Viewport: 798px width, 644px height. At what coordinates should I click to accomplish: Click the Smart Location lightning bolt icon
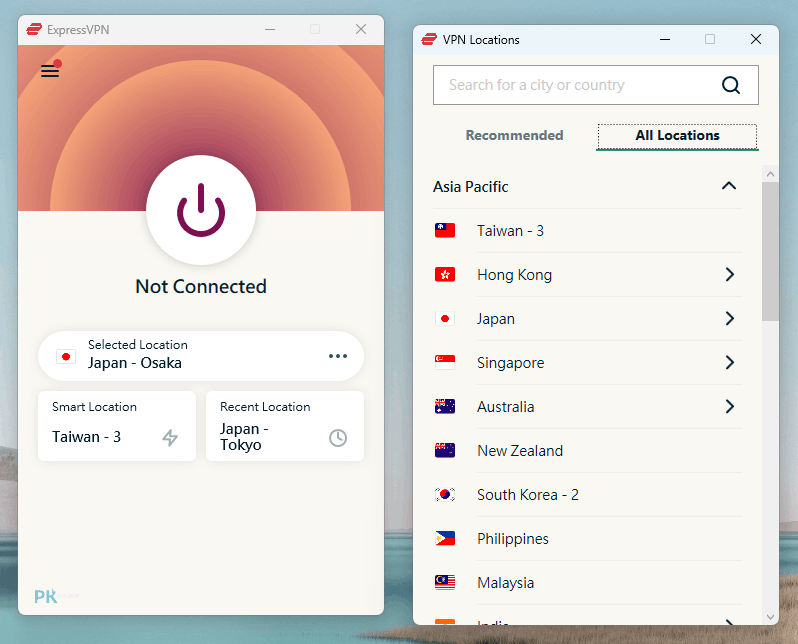(x=170, y=437)
